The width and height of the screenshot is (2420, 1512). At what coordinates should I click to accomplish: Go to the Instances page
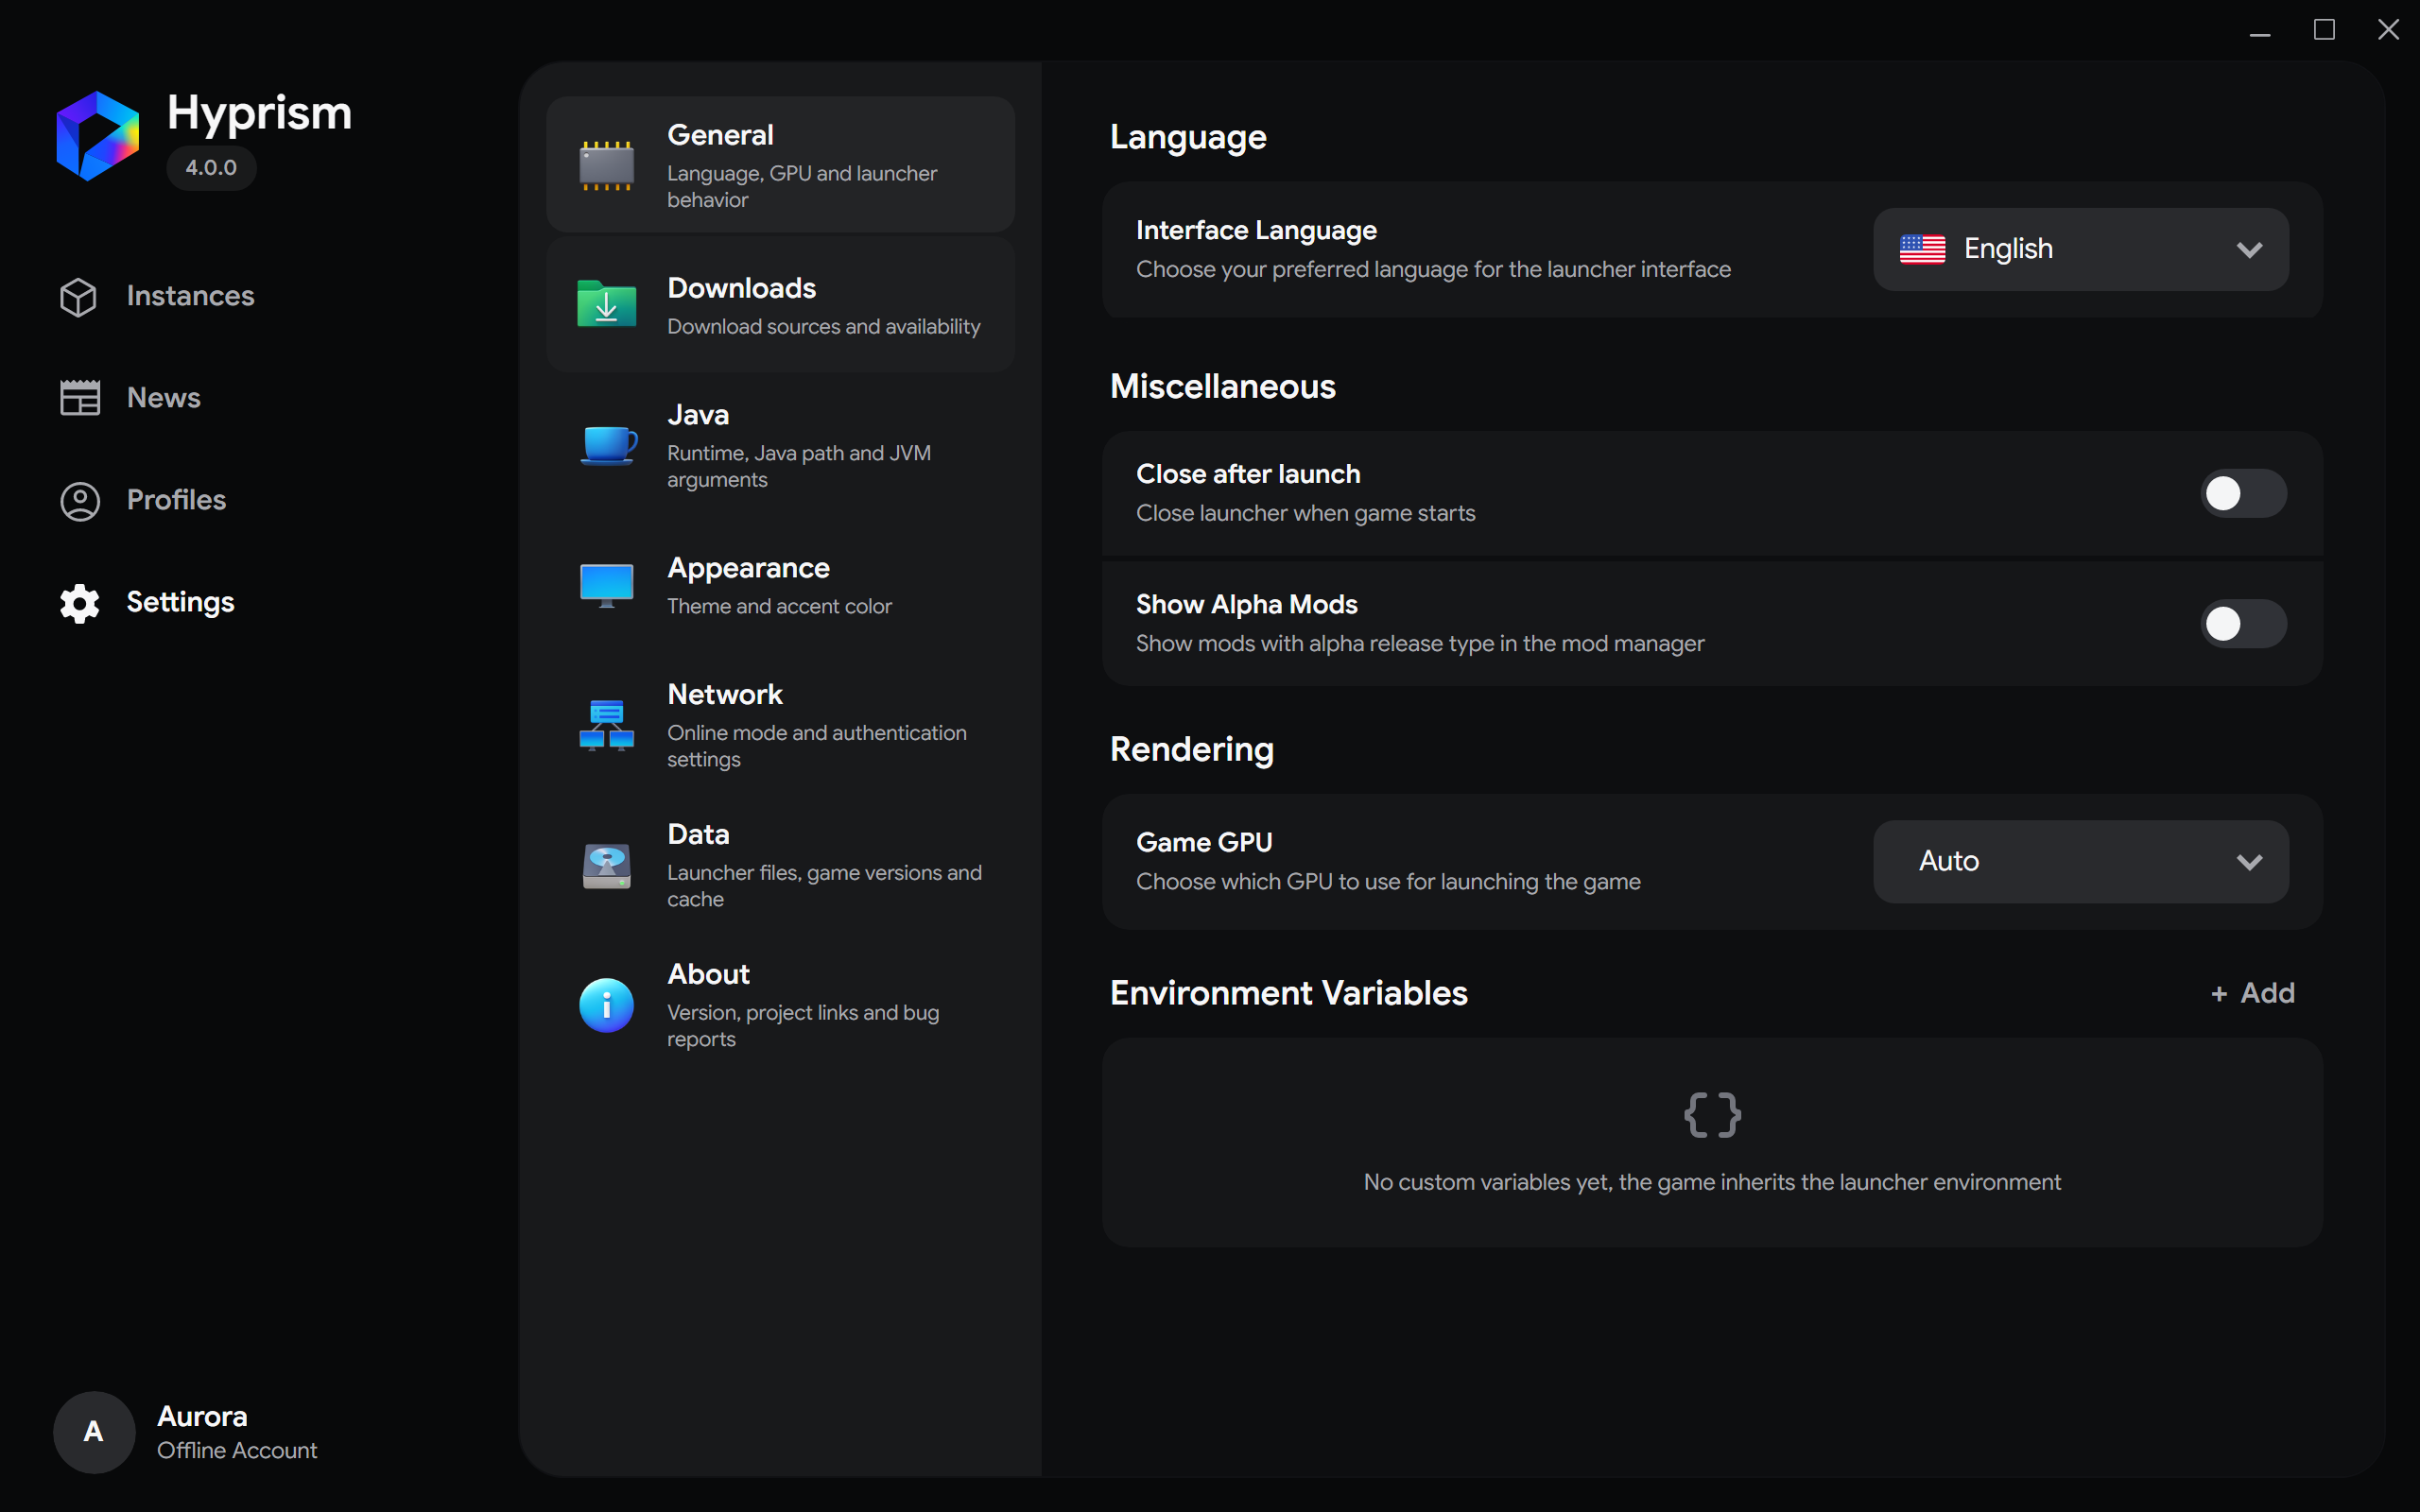[190, 296]
